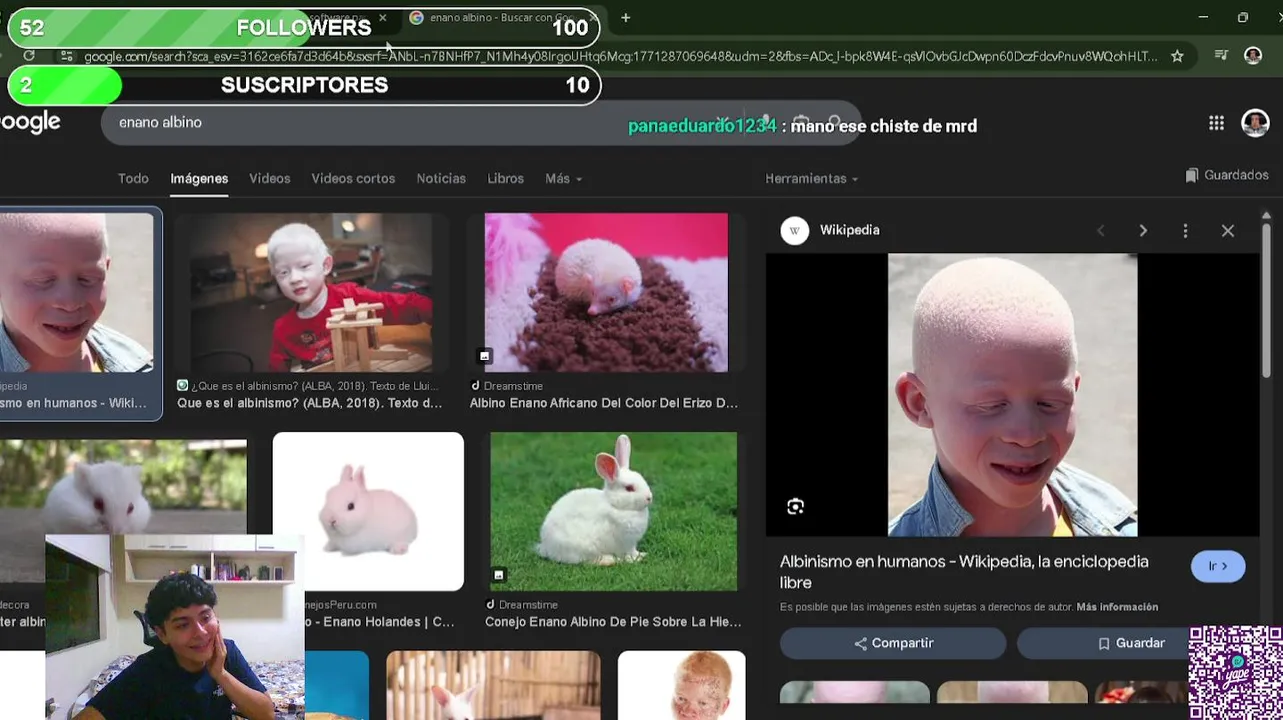
Task: Open the Google apps grid icon
Action: [1216, 123]
